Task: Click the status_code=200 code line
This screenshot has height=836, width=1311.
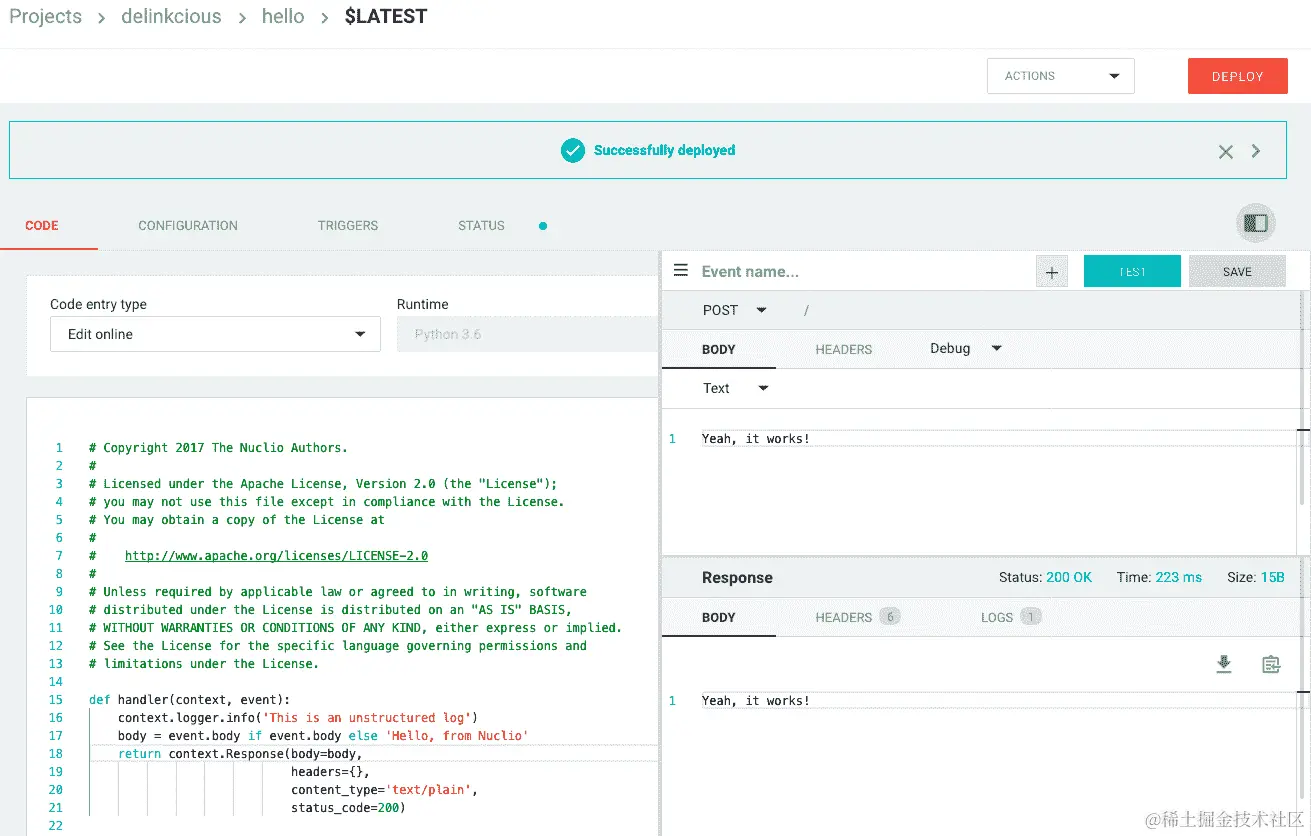Action: [348, 808]
